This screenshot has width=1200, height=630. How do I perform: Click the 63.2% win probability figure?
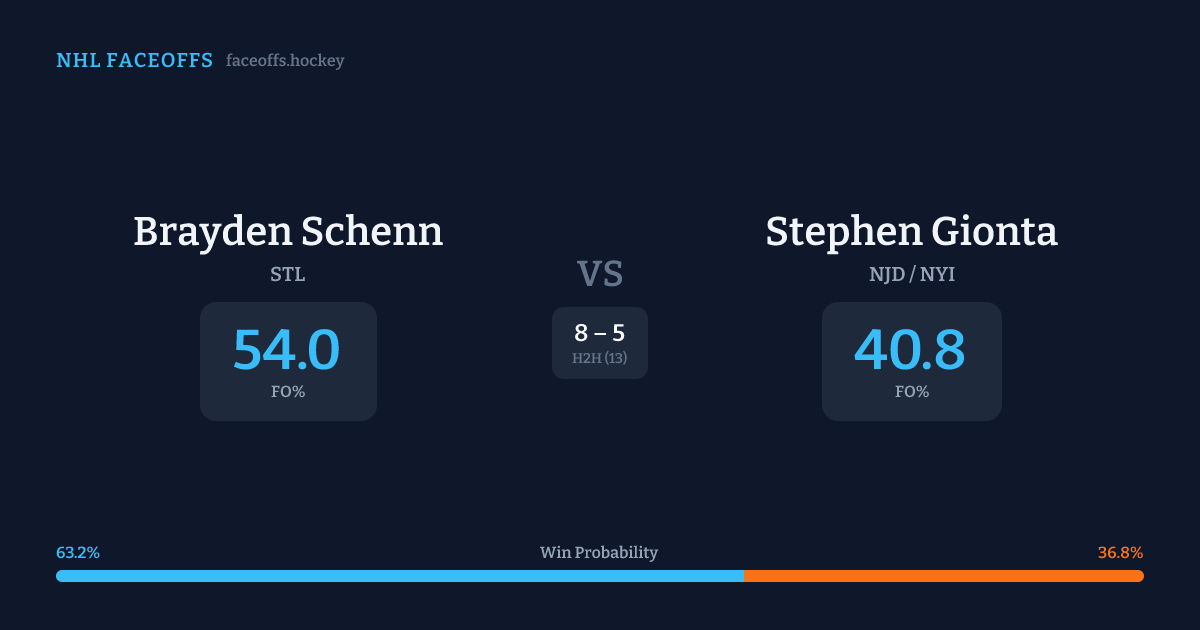(x=78, y=553)
